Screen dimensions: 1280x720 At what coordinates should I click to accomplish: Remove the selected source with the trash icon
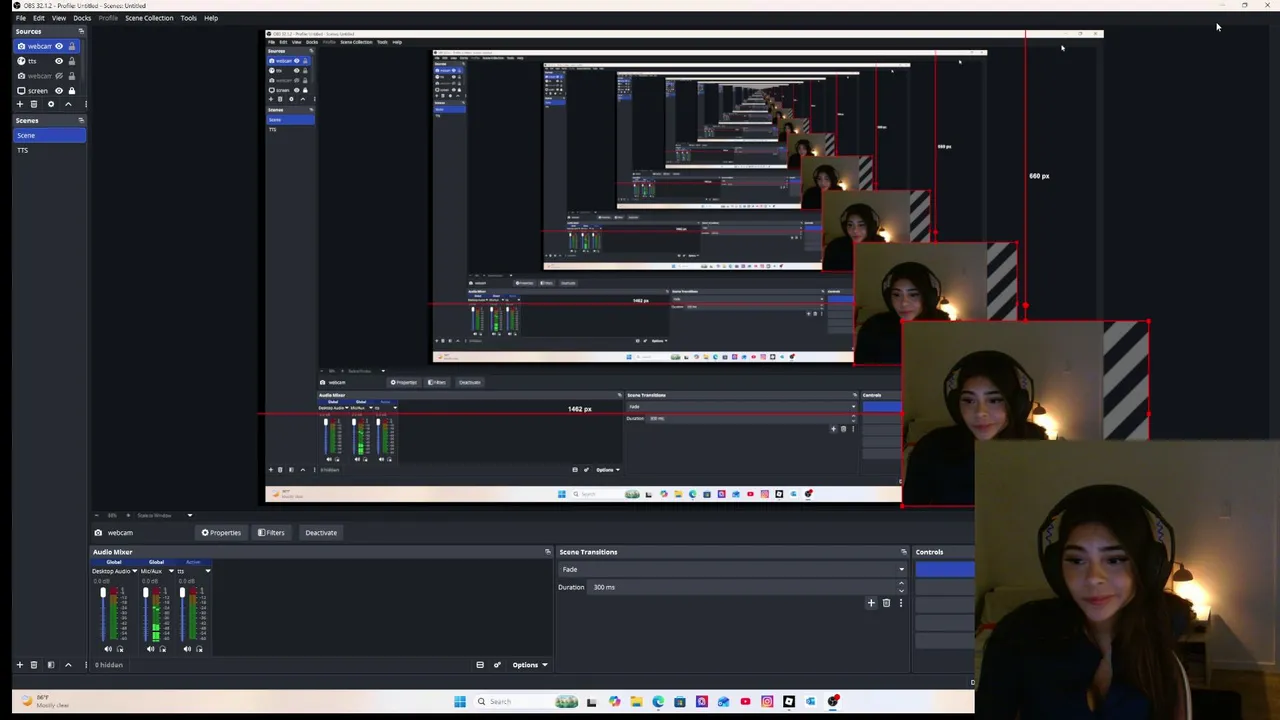[34, 104]
